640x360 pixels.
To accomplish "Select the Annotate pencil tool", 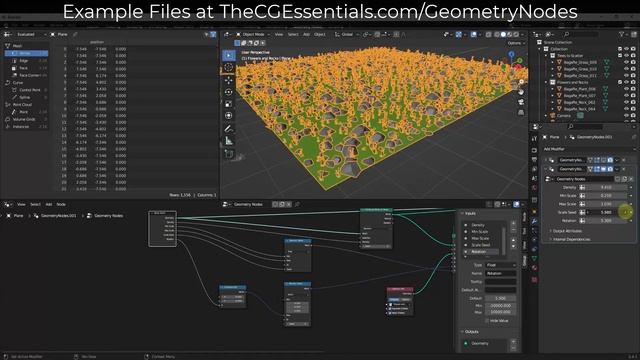I will (229, 129).
